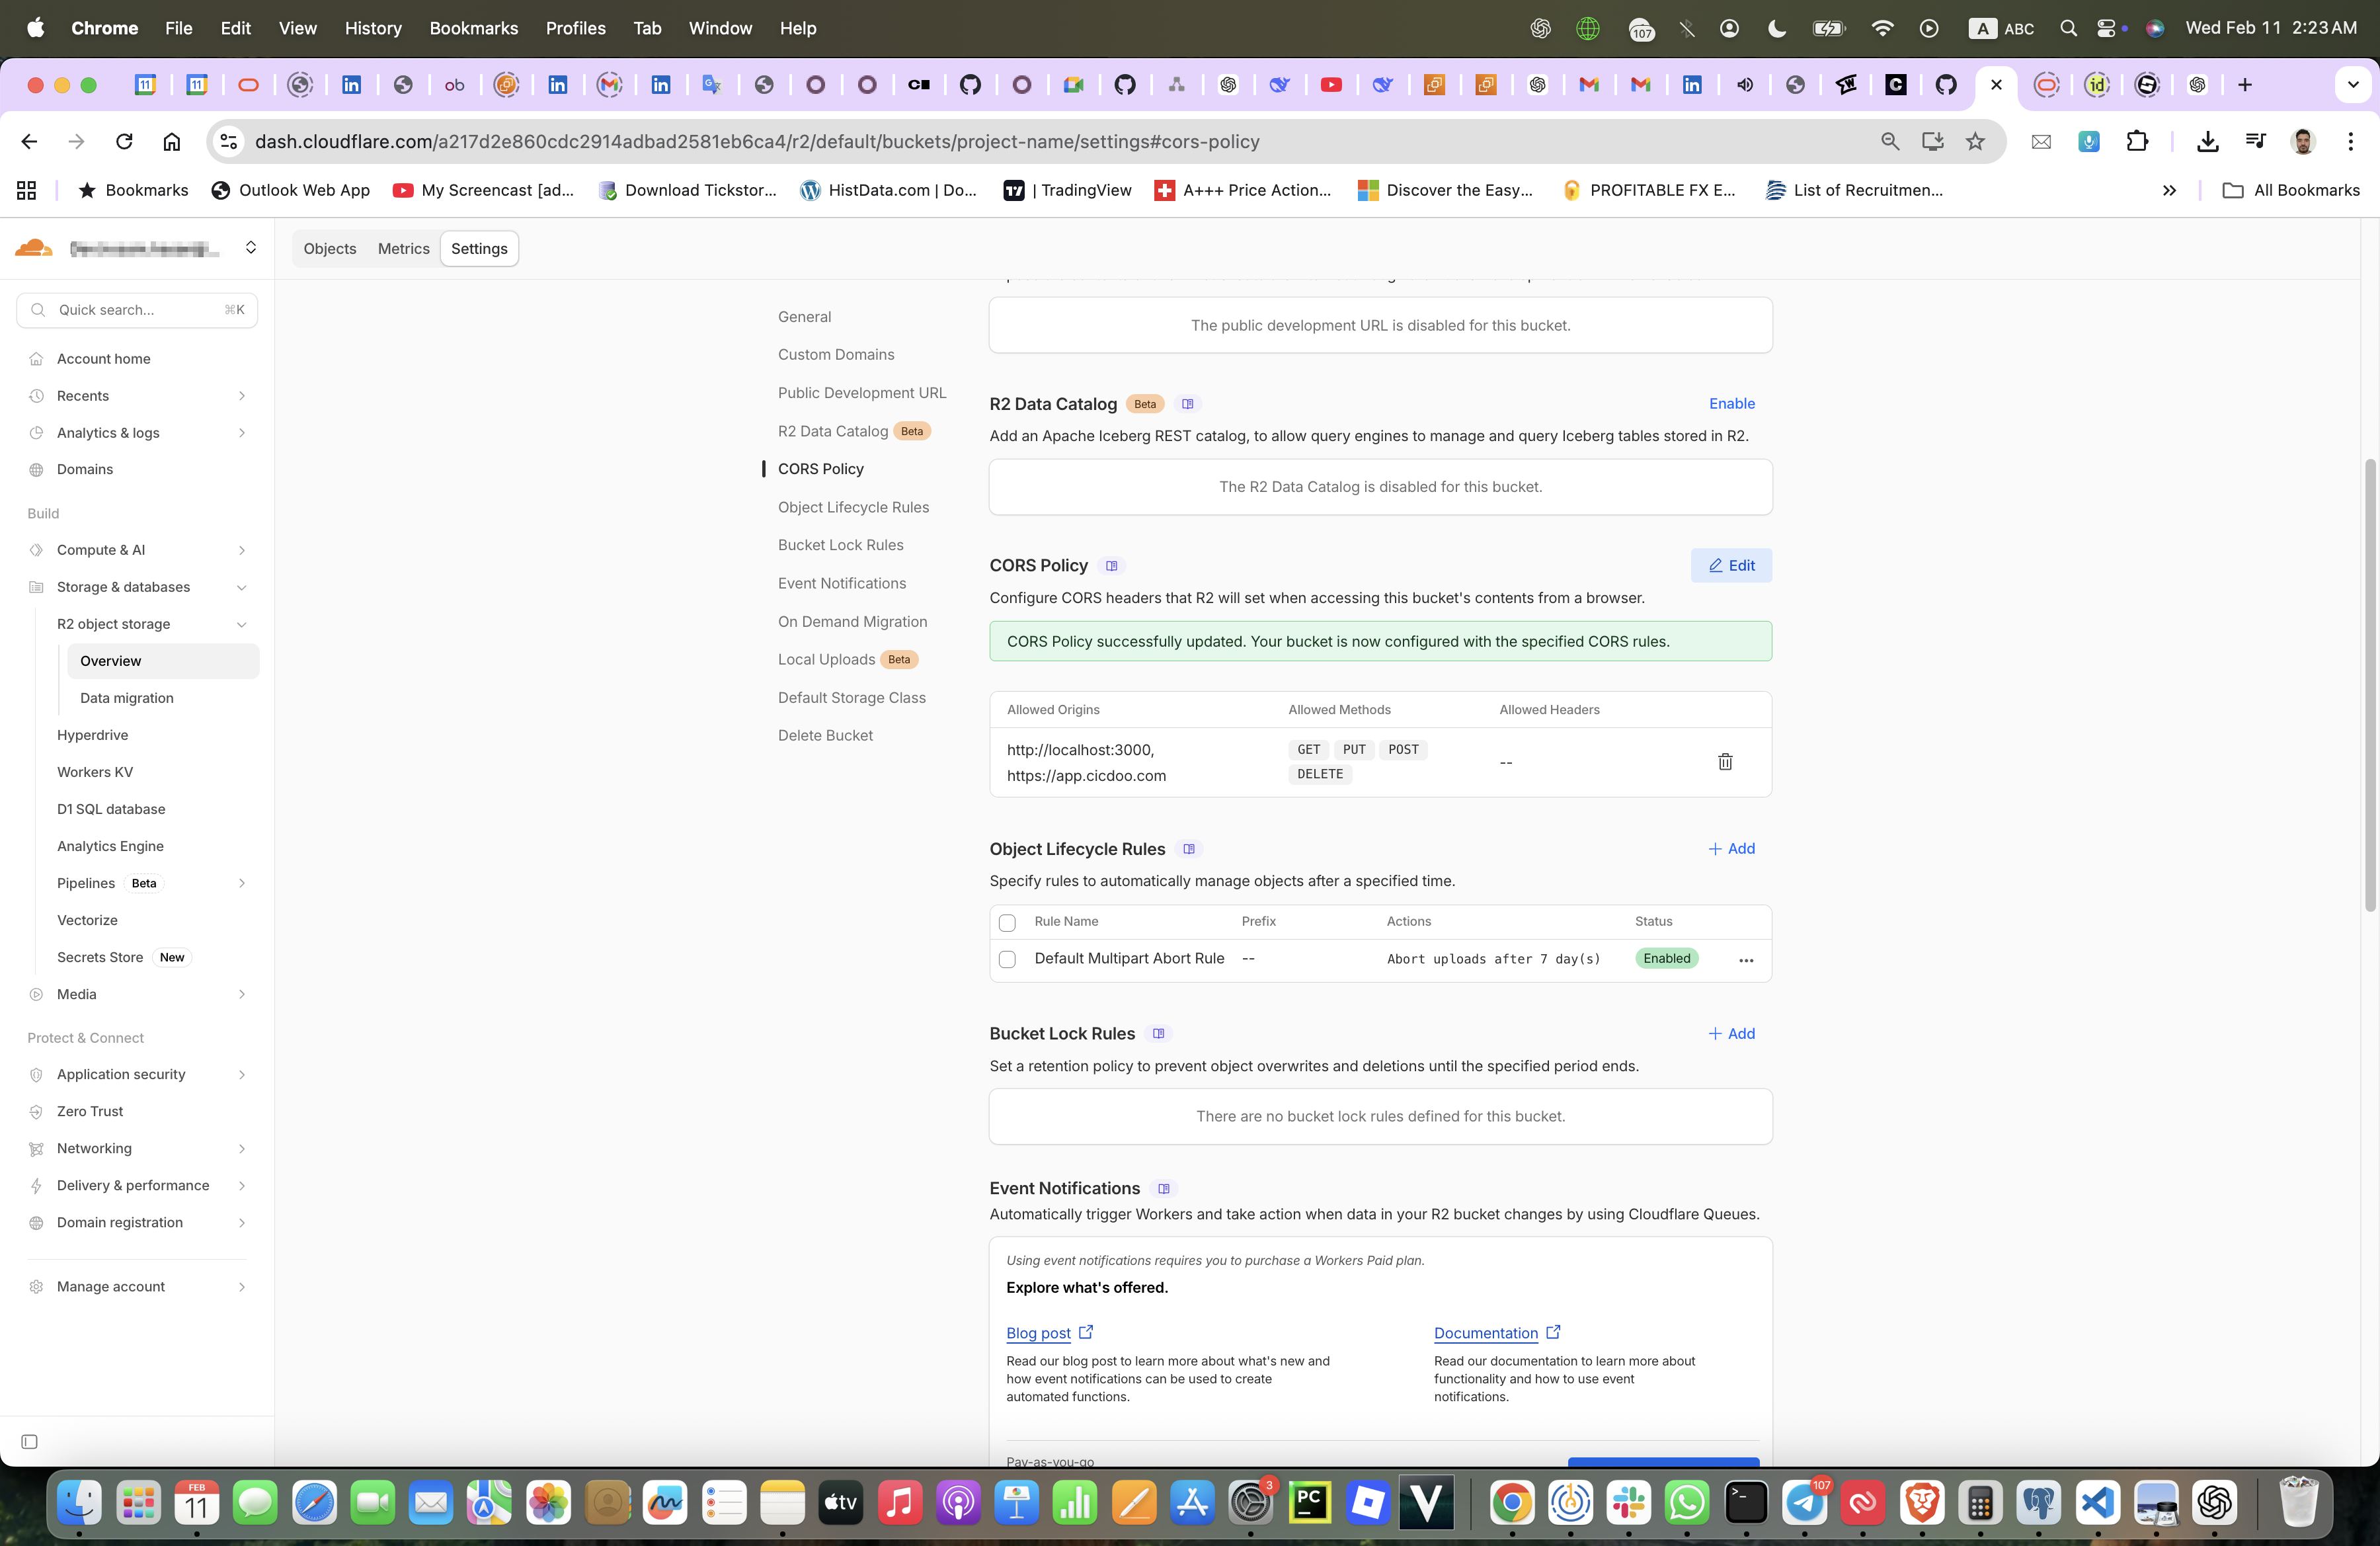This screenshot has height=1546, width=2380.
Task: Bookmark this page with the star icon
Action: click(1975, 142)
